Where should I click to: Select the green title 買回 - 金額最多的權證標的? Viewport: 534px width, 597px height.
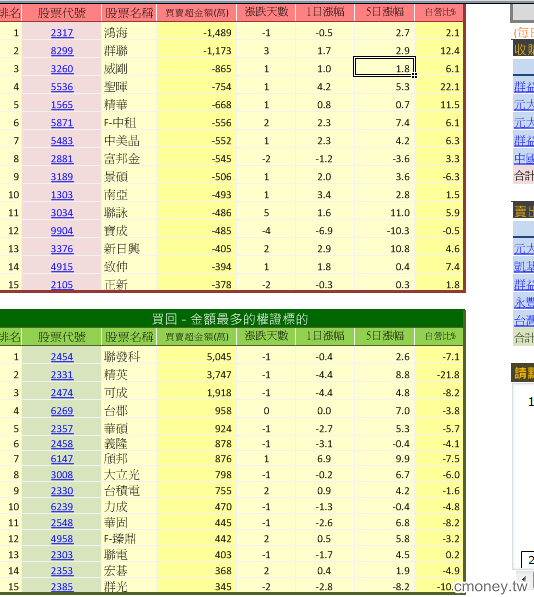(230, 319)
